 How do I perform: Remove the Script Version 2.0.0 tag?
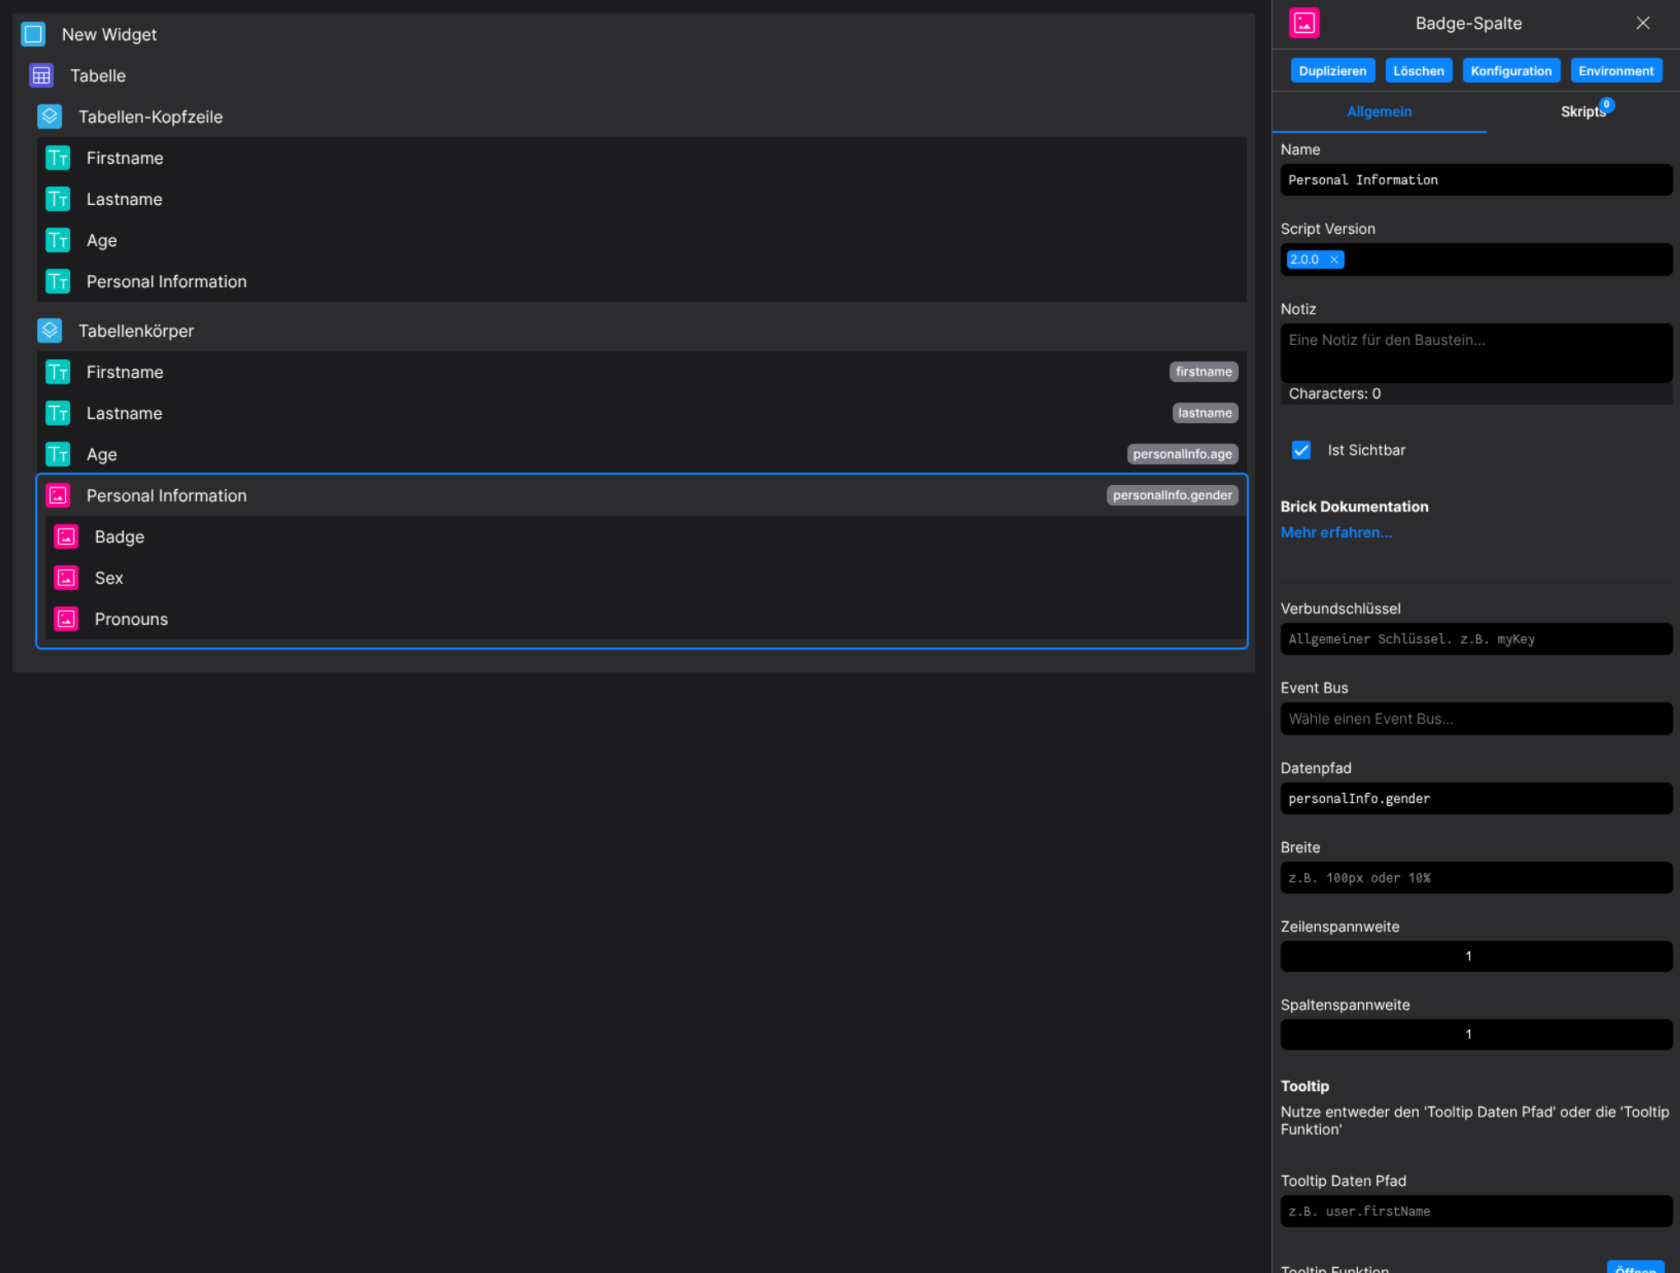click(1333, 259)
